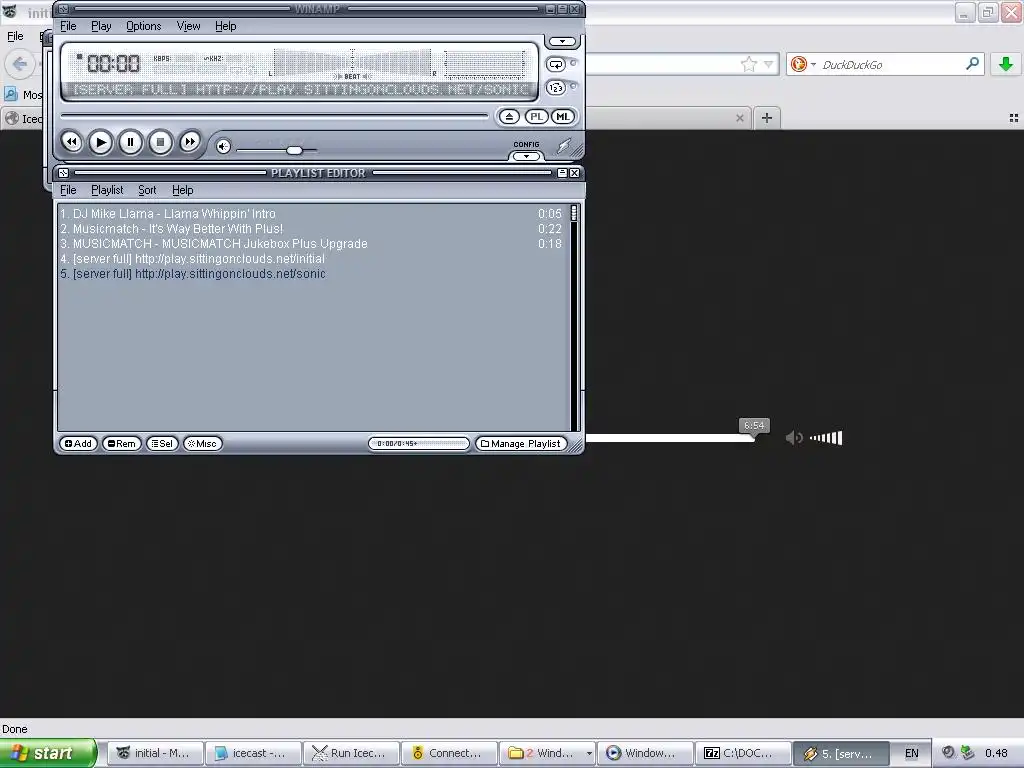Expand the Winamp top-right drawer arrow
Viewport: 1024px width, 768px height.
562,41
